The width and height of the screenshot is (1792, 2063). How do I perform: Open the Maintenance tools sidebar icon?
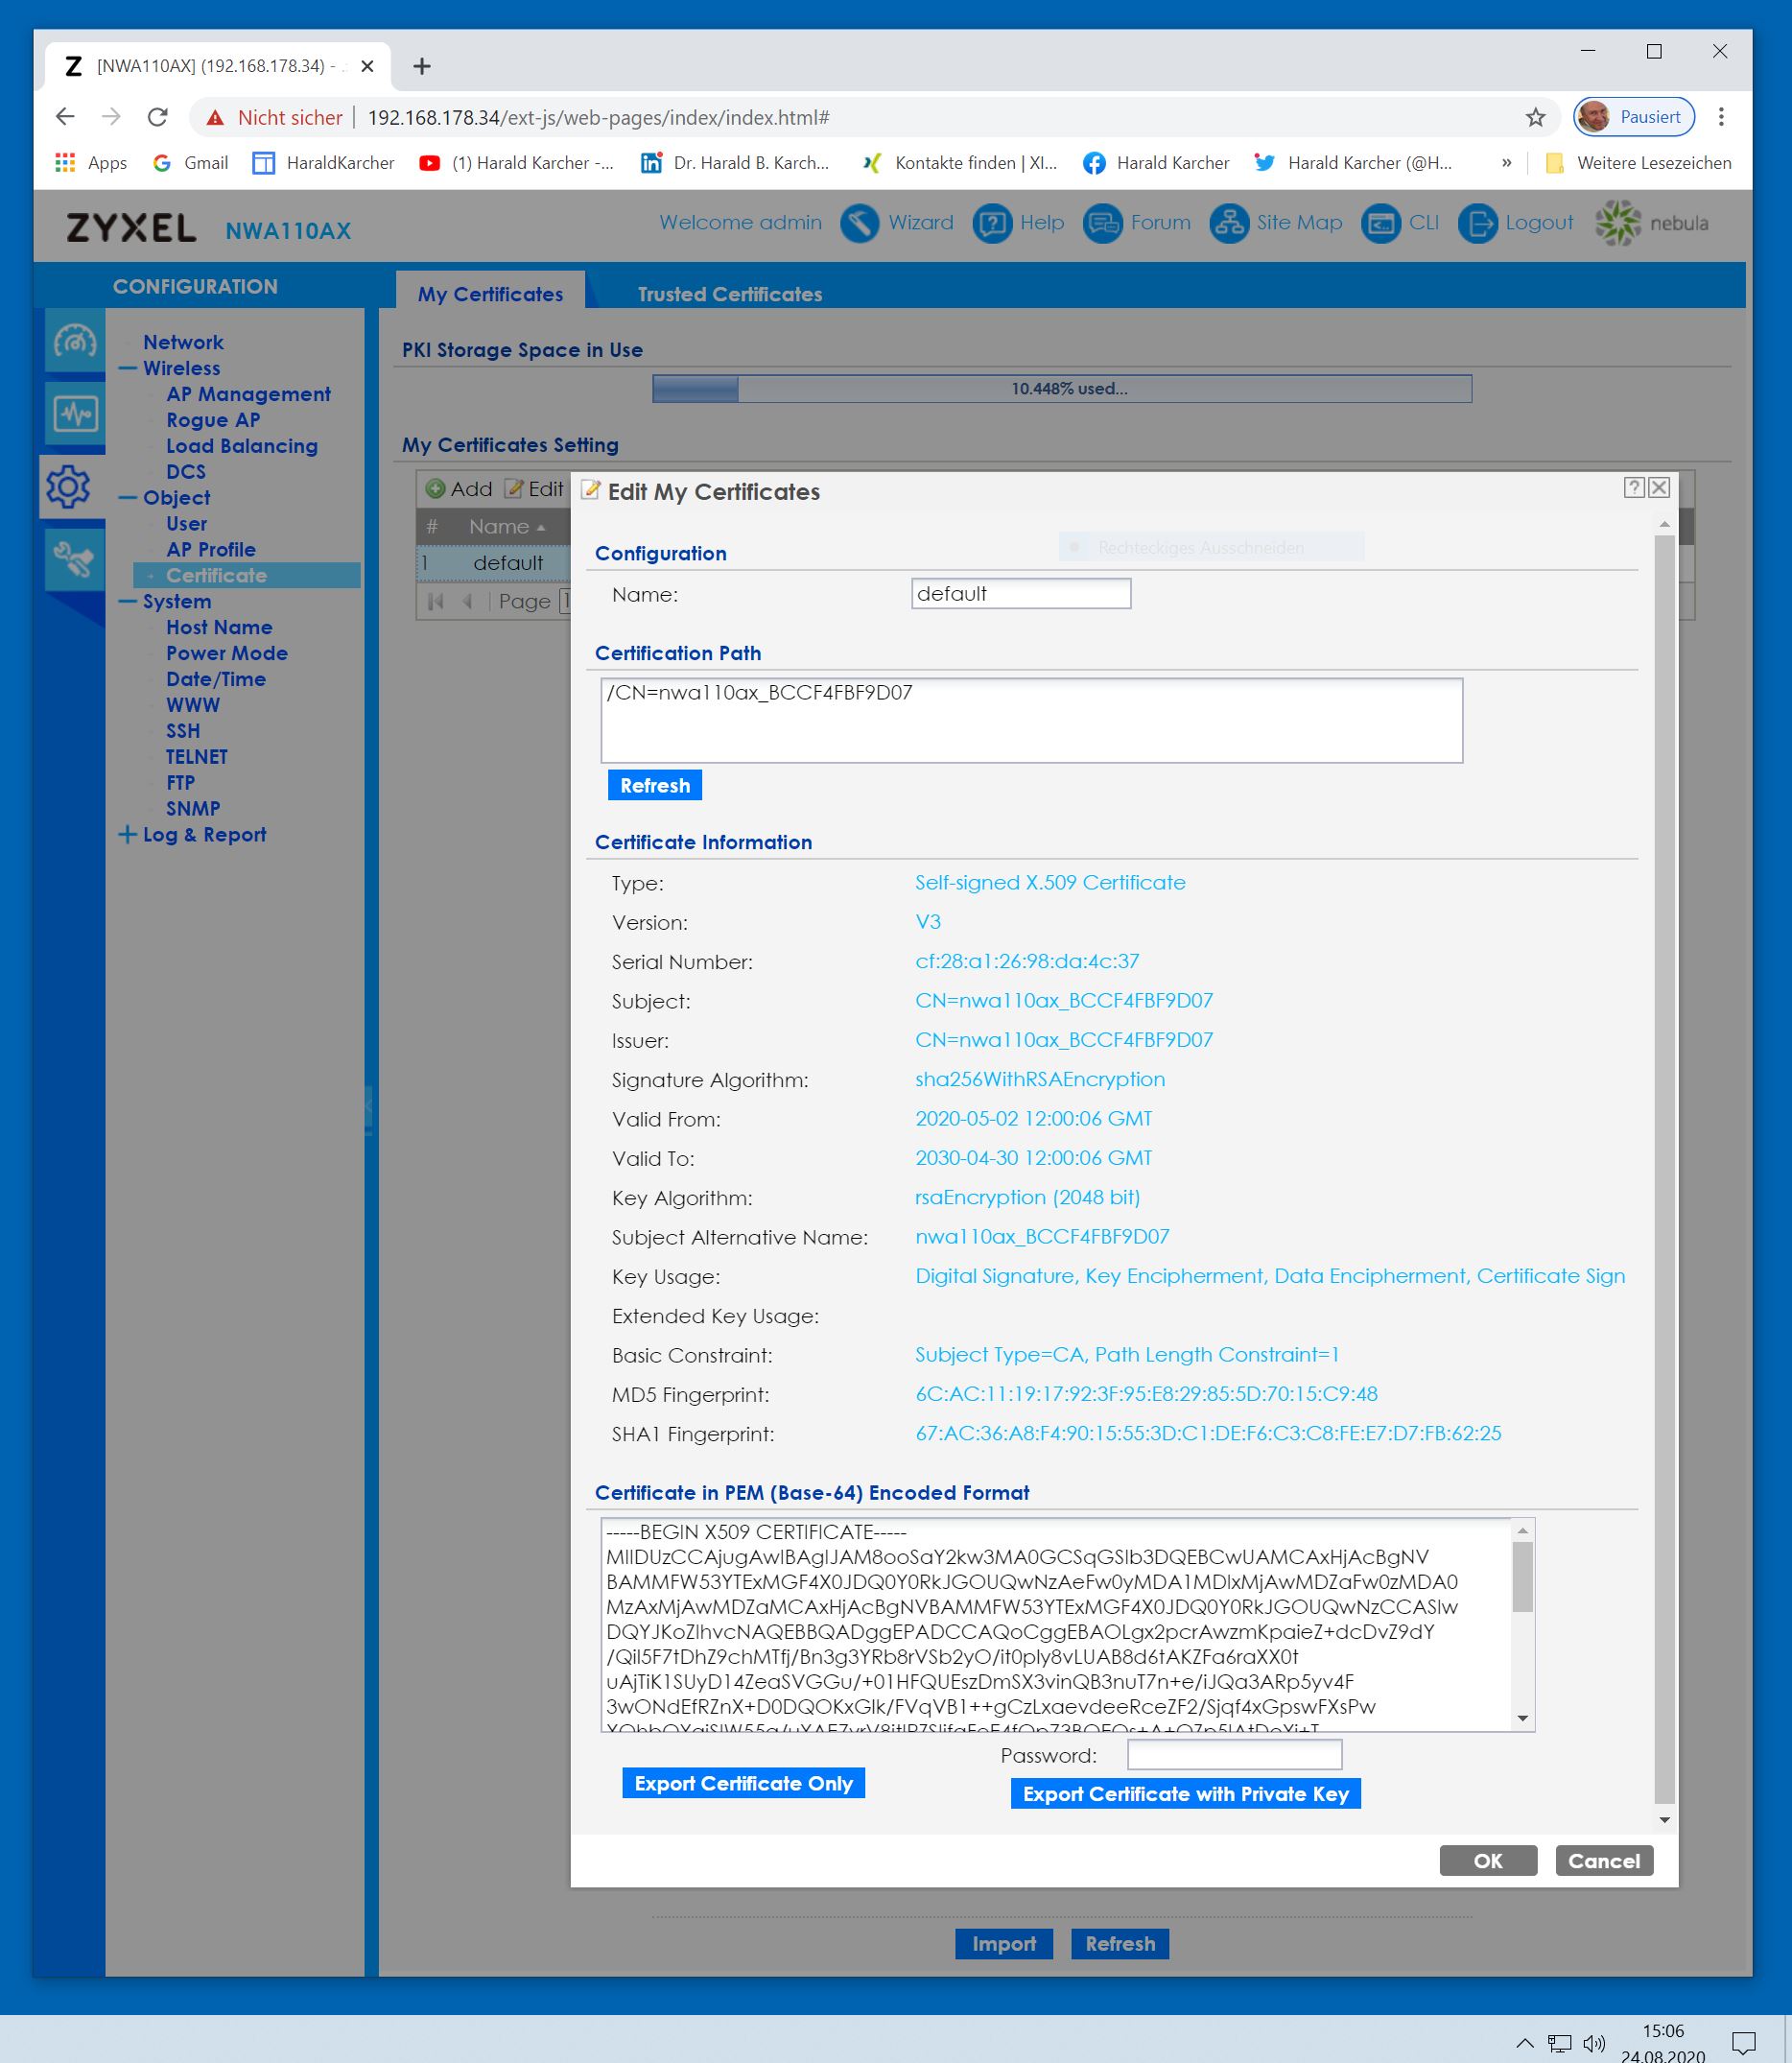74,559
